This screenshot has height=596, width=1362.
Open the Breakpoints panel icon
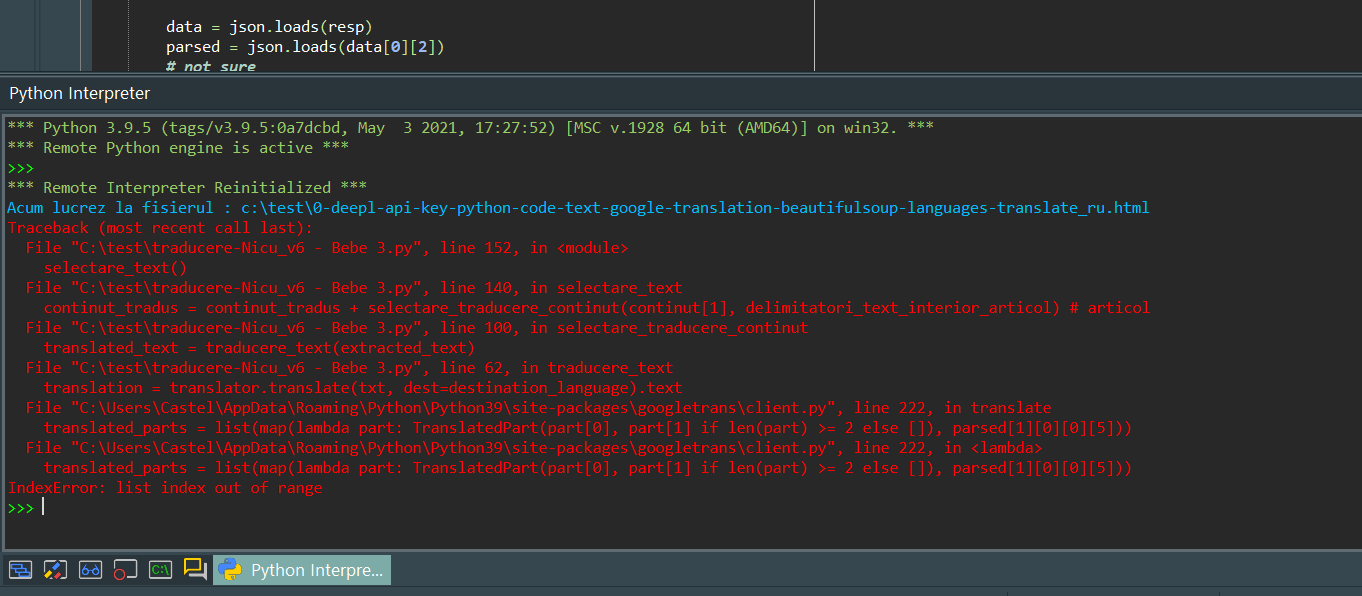(x=125, y=570)
